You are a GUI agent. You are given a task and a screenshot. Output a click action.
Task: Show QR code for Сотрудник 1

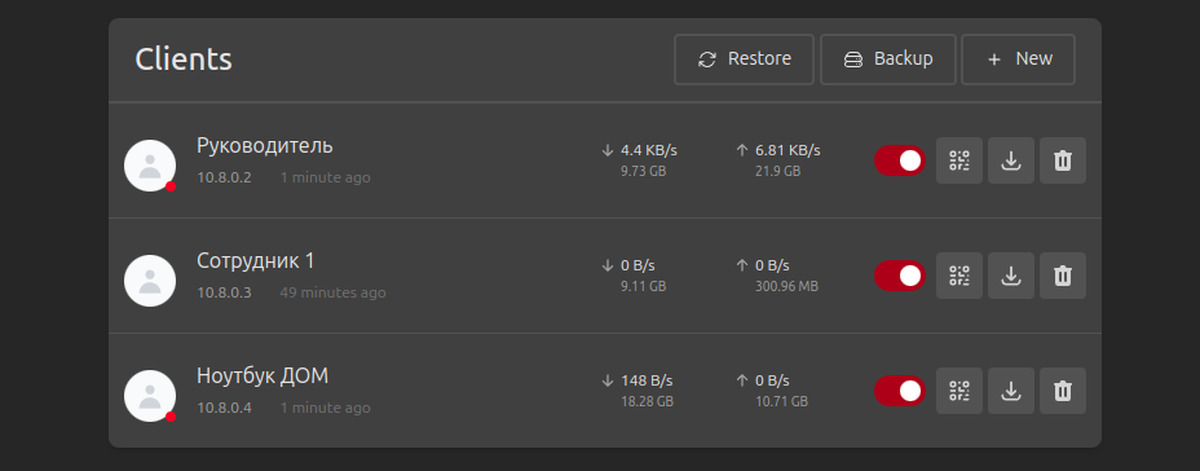959,276
